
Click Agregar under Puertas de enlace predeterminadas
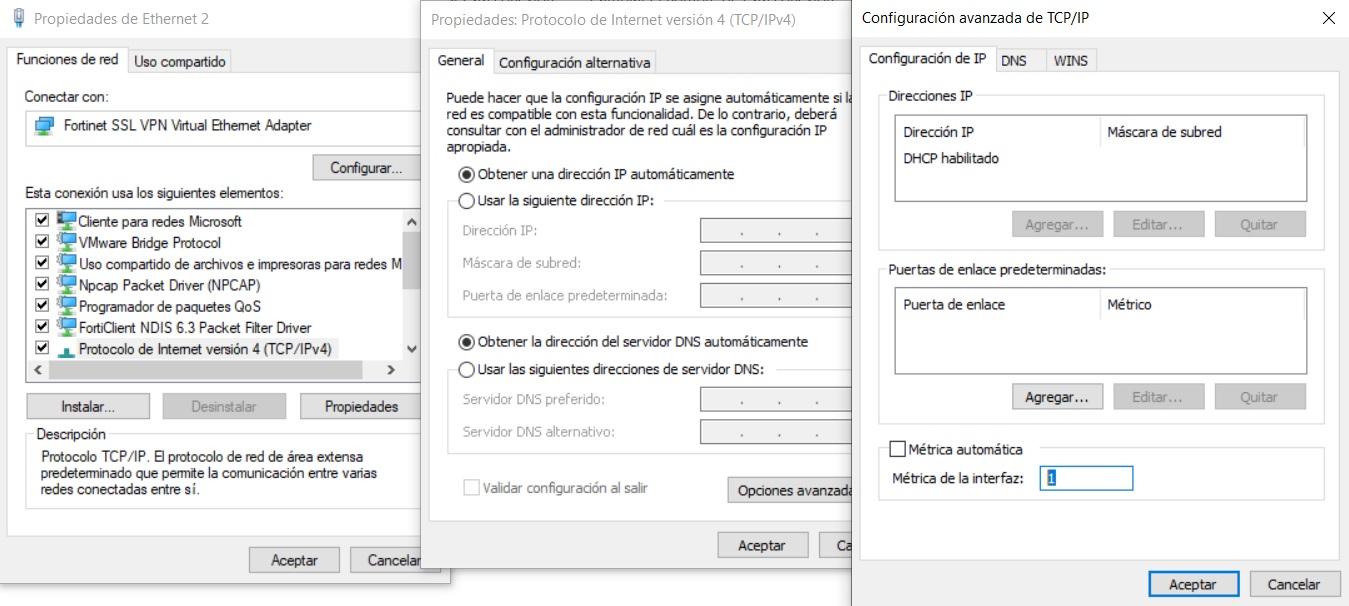tap(1056, 397)
